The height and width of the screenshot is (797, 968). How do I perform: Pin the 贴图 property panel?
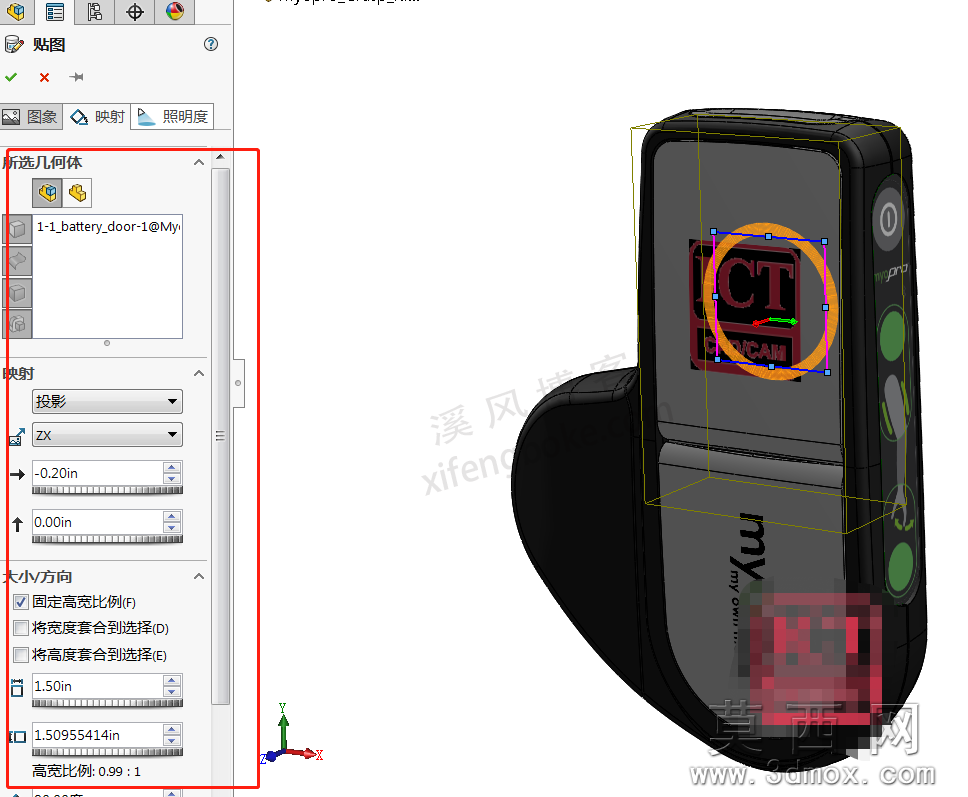(x=77, y=77)
